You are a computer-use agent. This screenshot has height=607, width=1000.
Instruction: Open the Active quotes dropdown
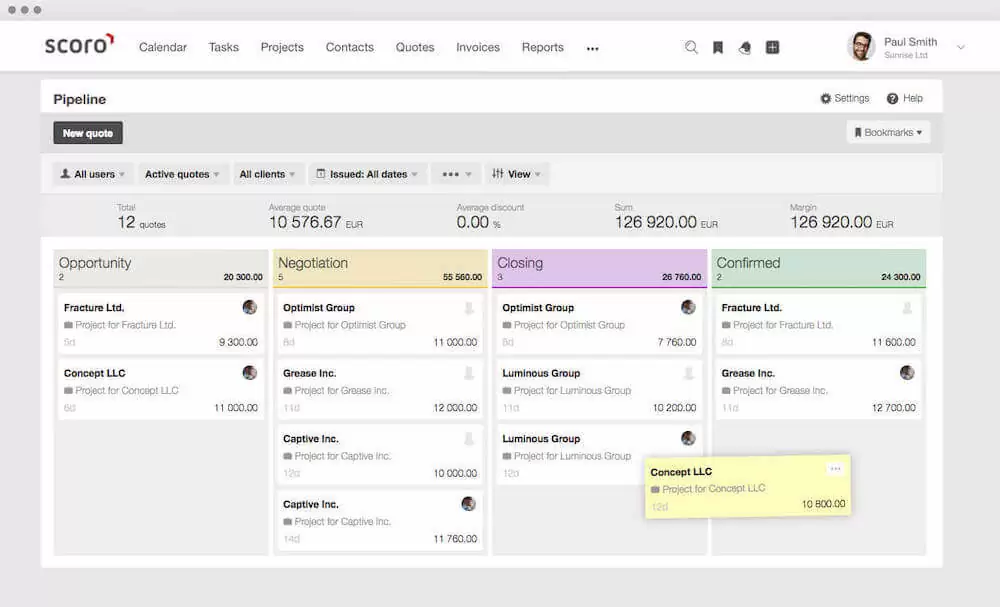click(x=182, y=173)
